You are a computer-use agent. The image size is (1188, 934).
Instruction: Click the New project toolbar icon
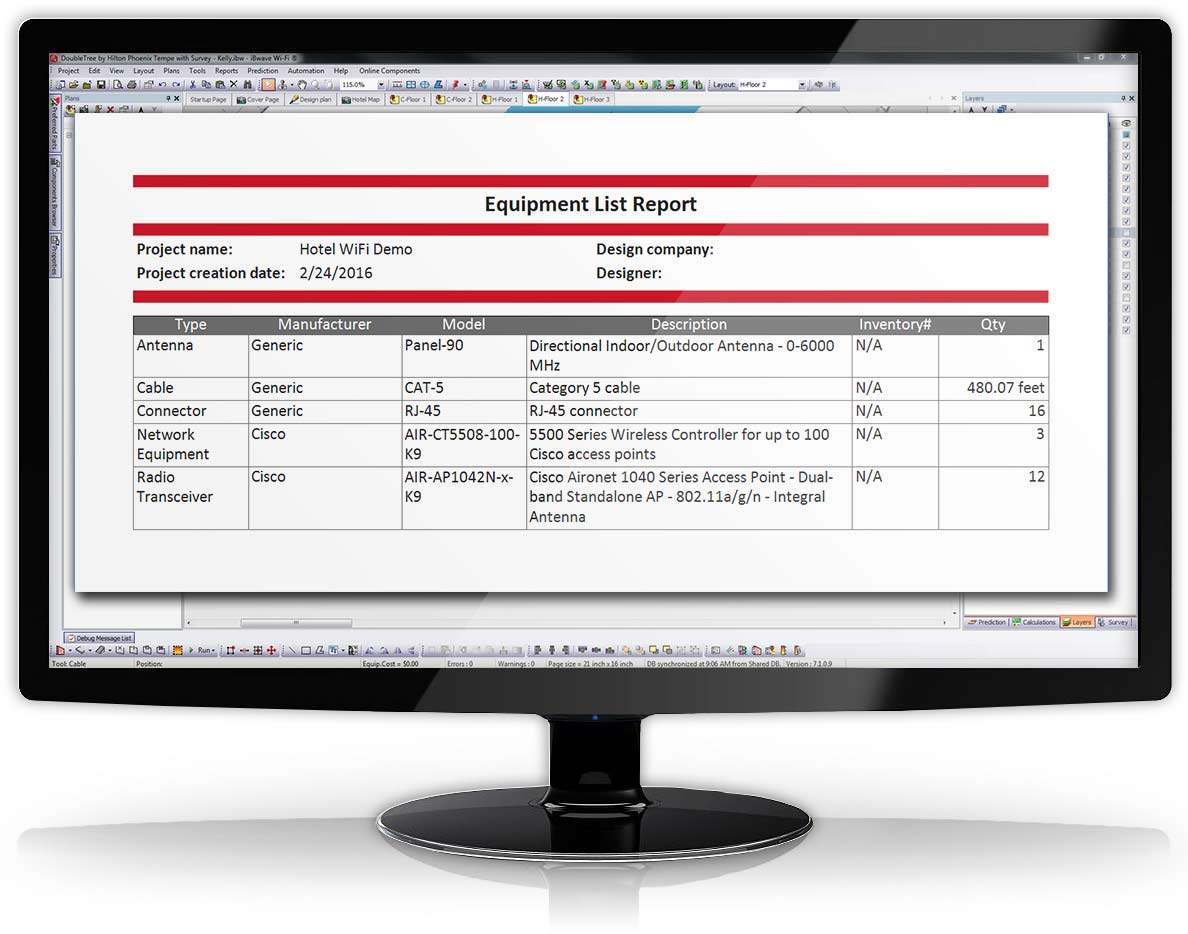60,85
